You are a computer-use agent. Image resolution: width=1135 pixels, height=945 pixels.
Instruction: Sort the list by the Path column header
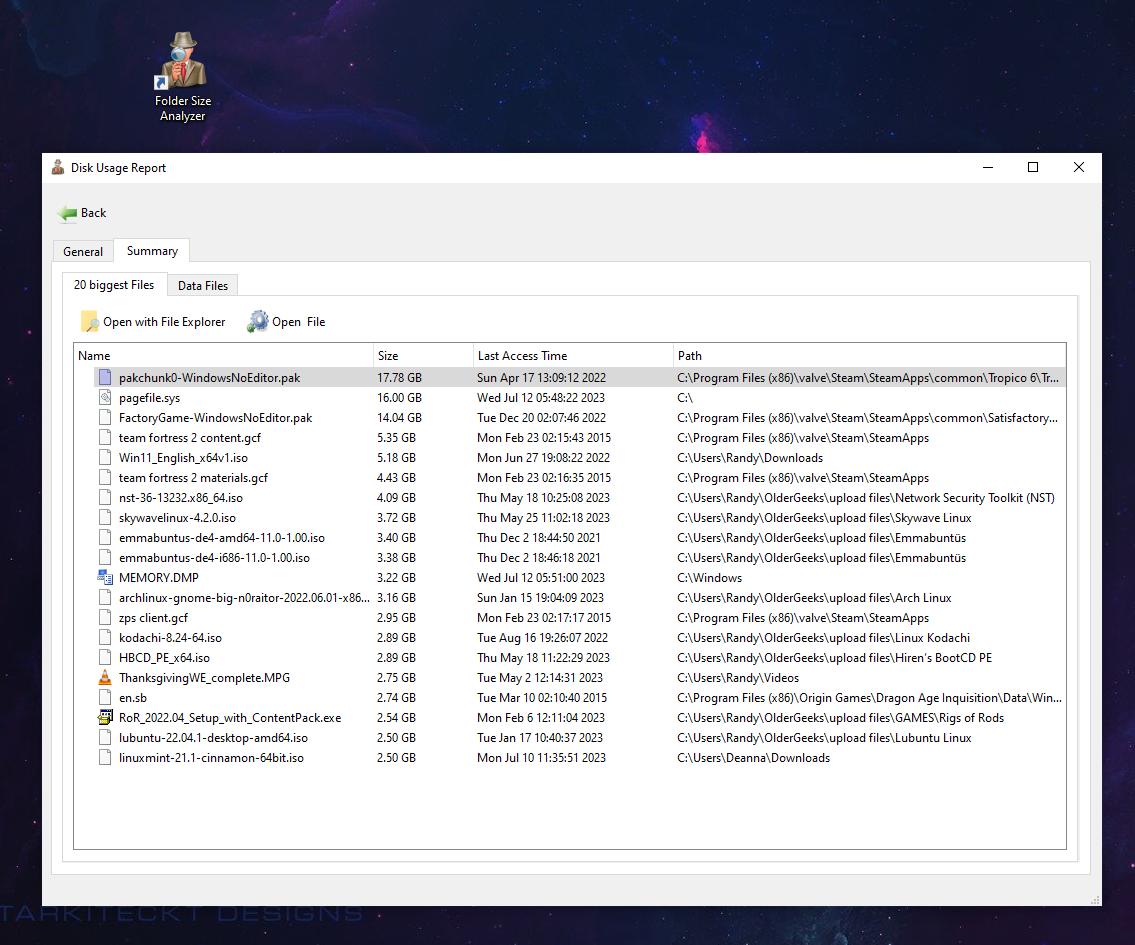[869, 355]
